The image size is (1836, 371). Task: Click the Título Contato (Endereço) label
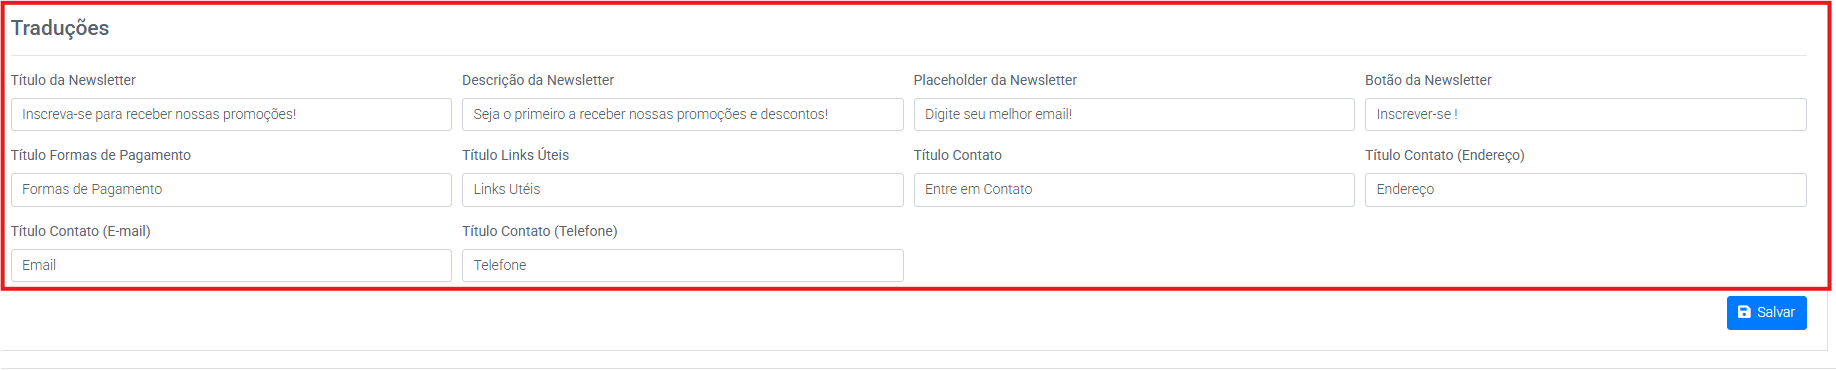coord(1444,155)
